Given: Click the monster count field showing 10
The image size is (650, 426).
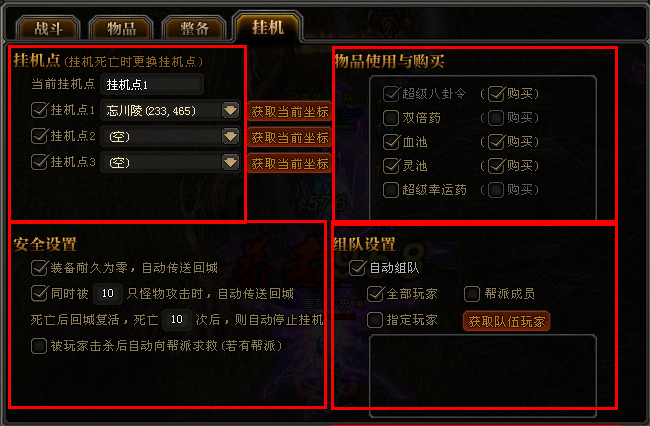Looking at the screenshot, I should (108, 293).
